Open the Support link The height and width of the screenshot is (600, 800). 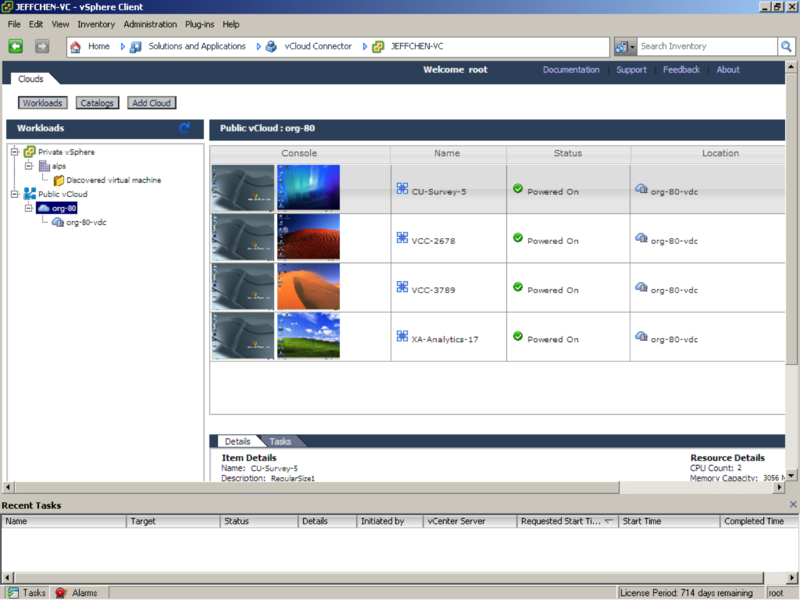pyautogui.click(x=631, y=69)
